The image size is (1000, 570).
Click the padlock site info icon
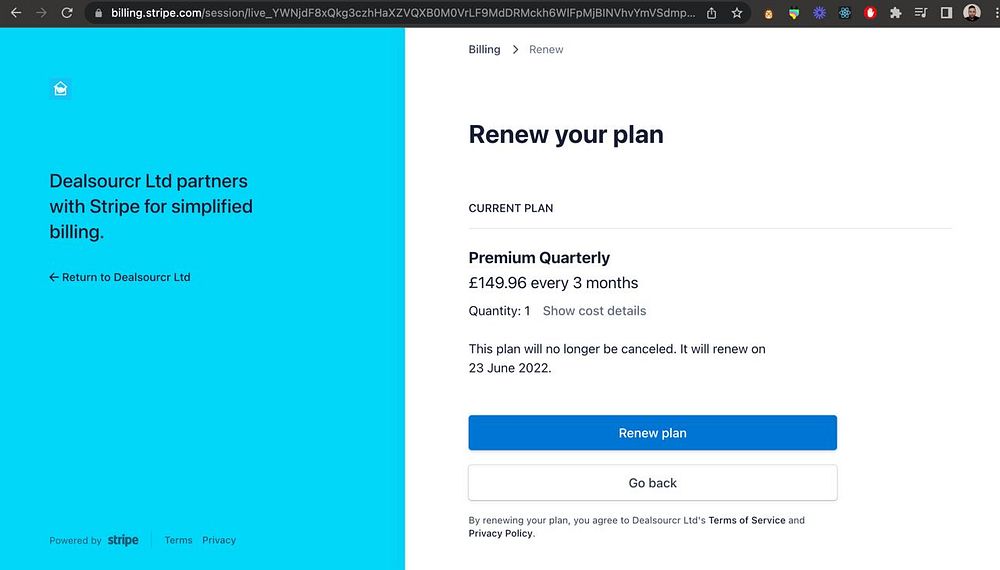click(98, 13)
